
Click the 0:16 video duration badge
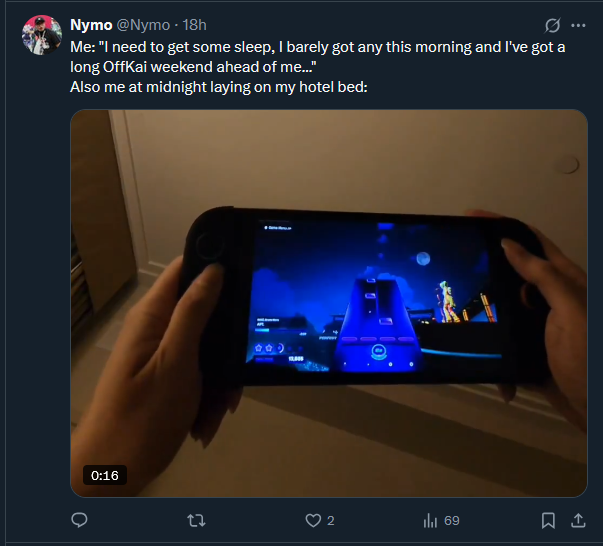(105, 475)
